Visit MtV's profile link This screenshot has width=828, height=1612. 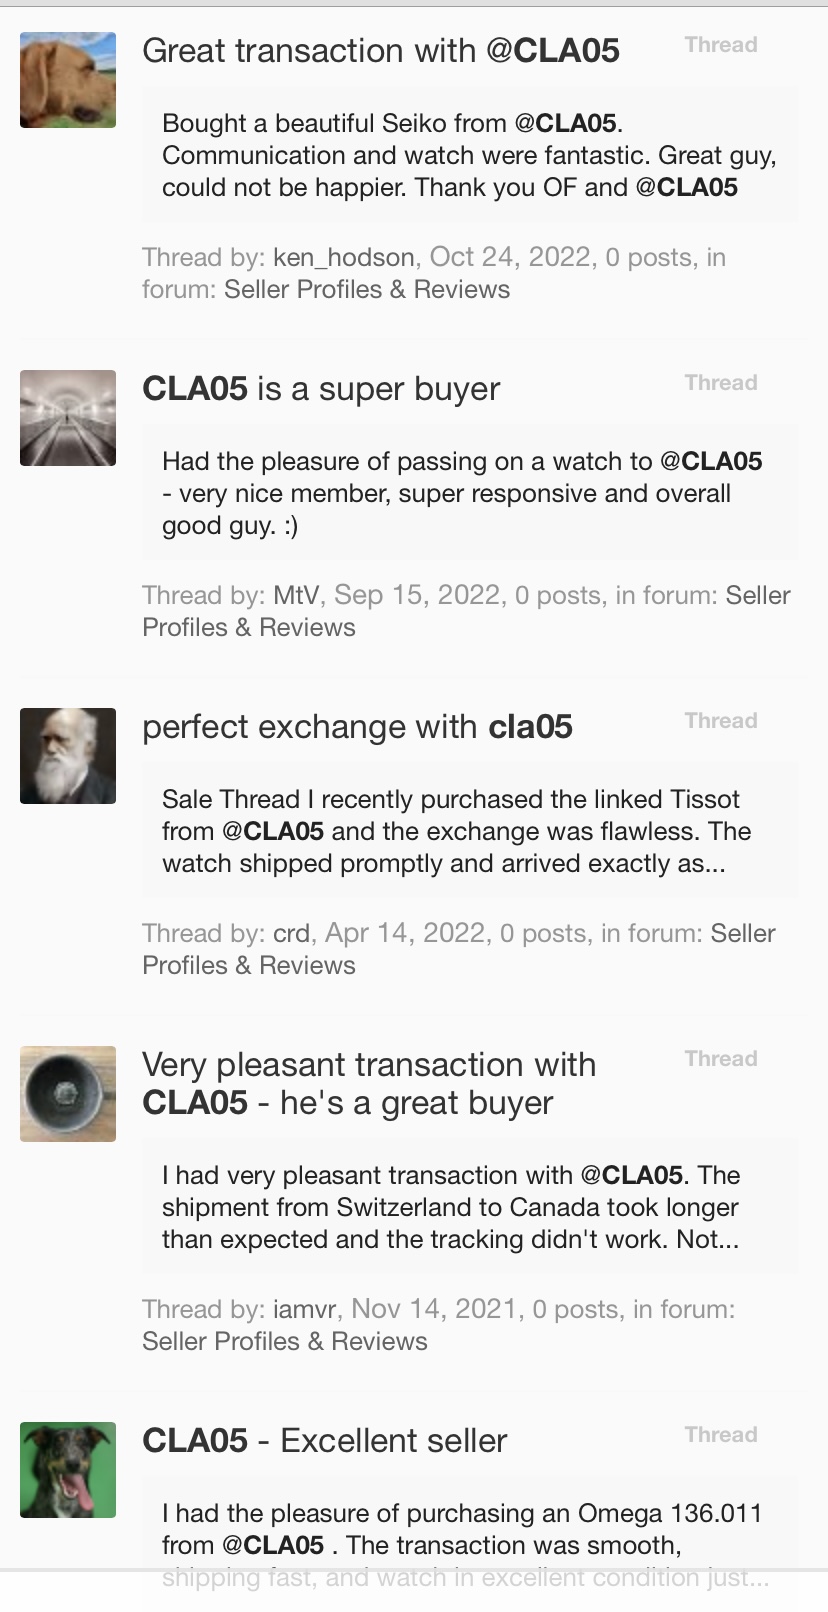tap(296, 596)
